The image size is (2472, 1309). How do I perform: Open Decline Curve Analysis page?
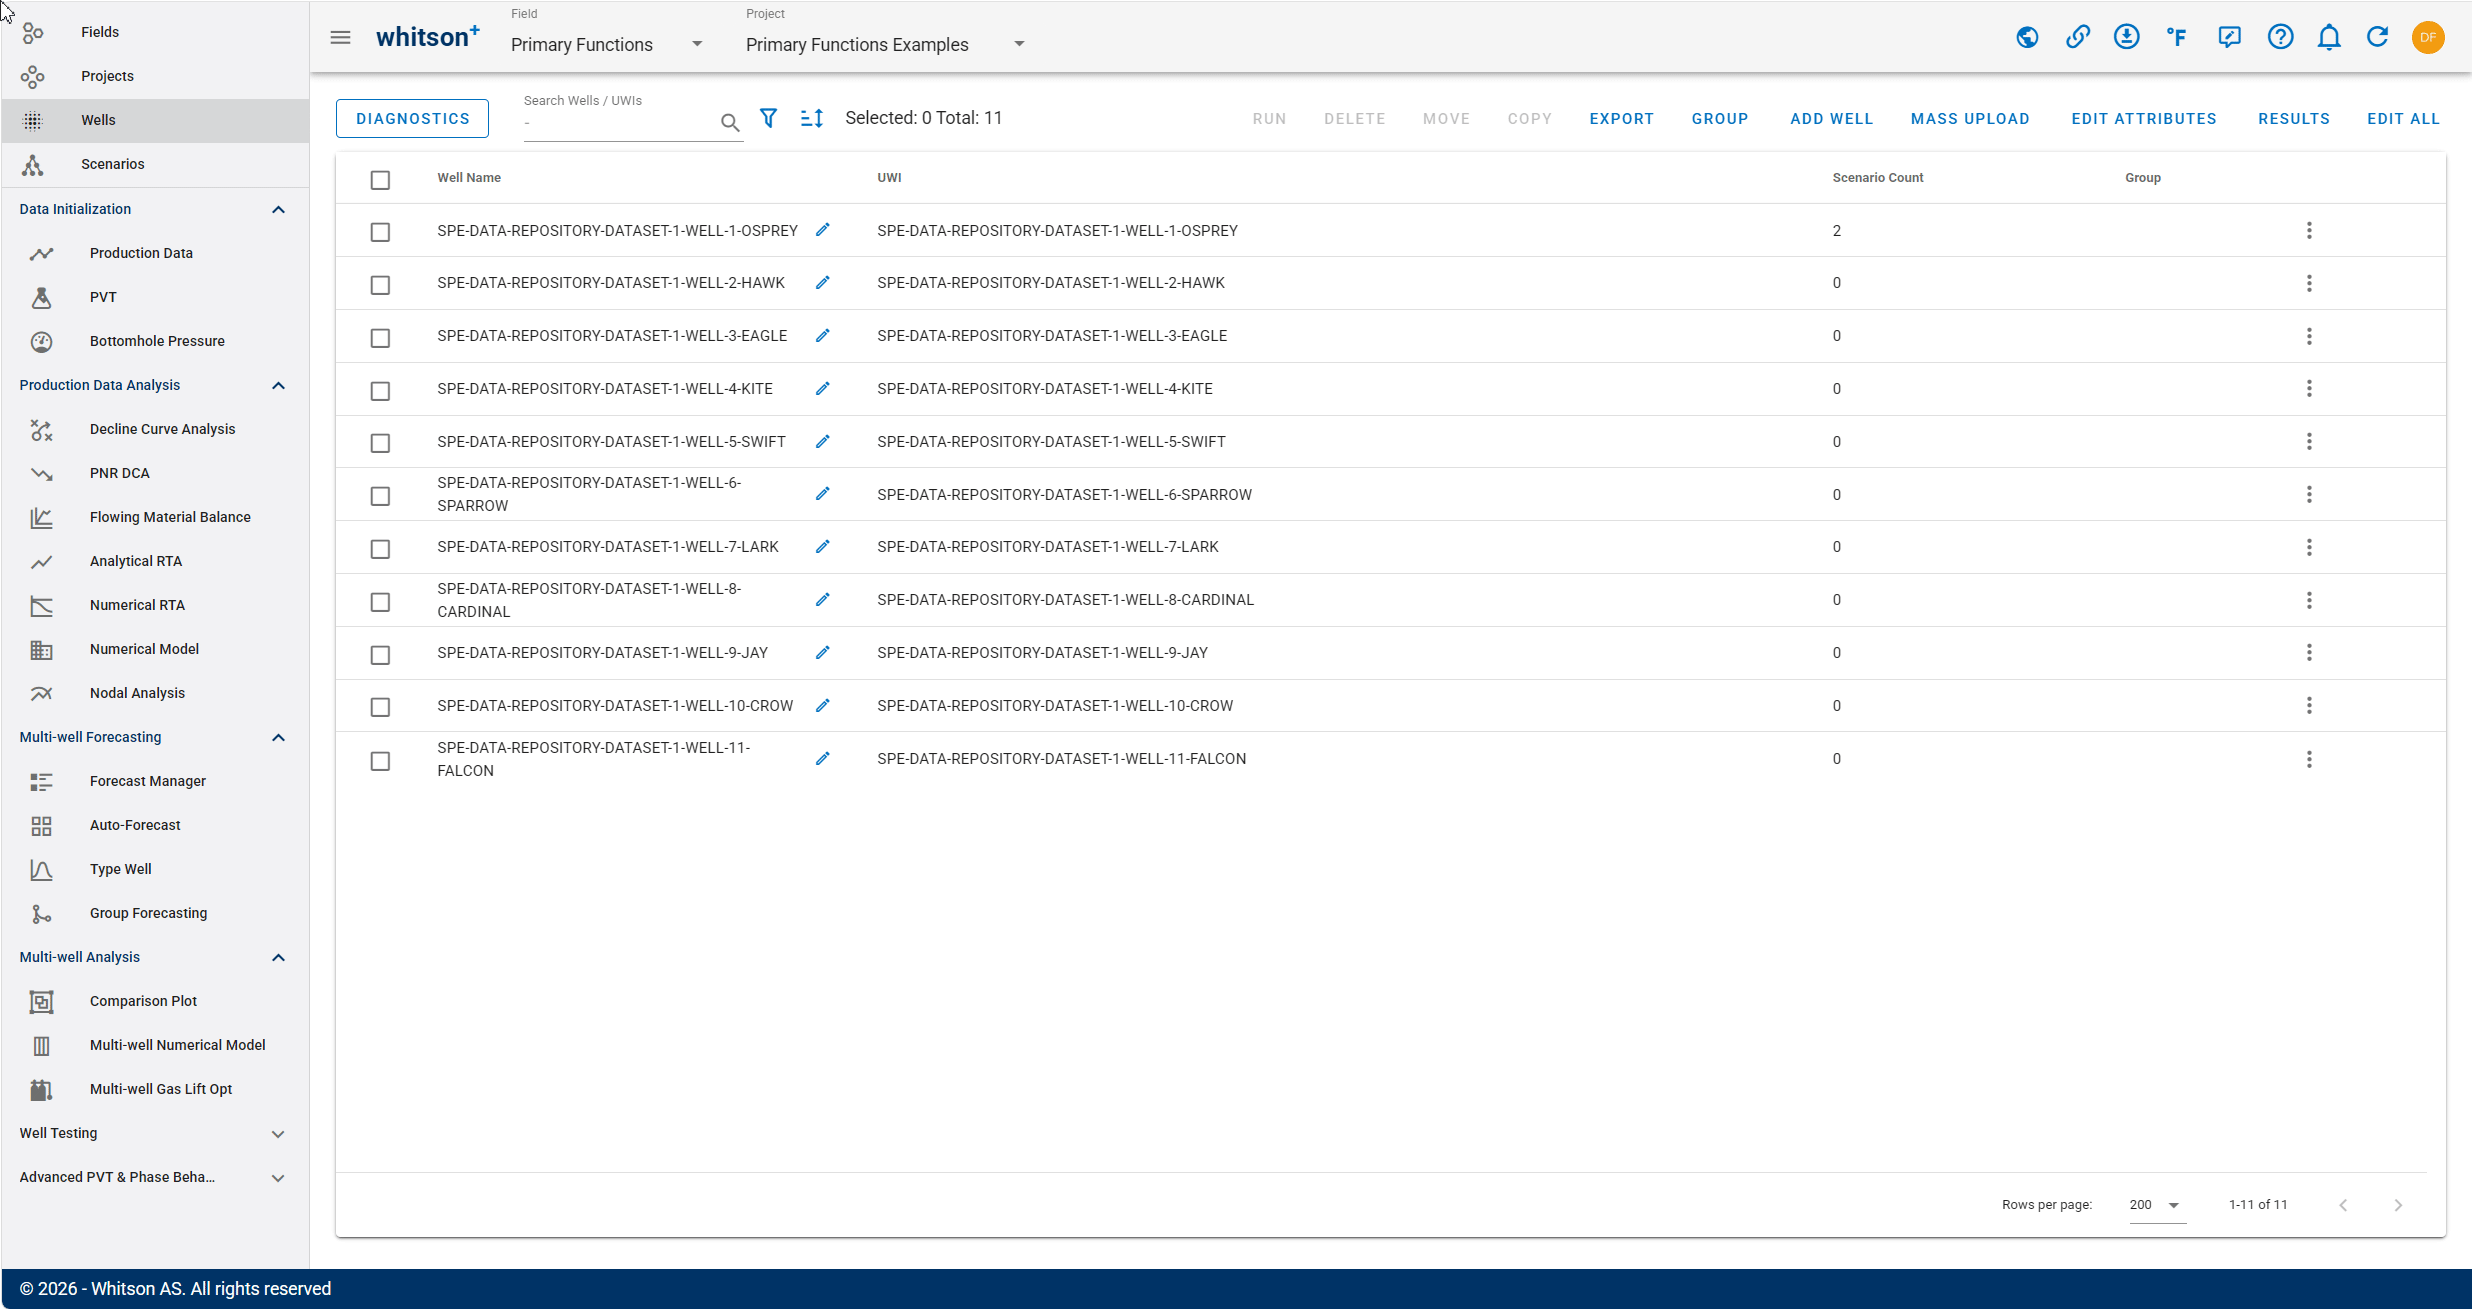155,429
